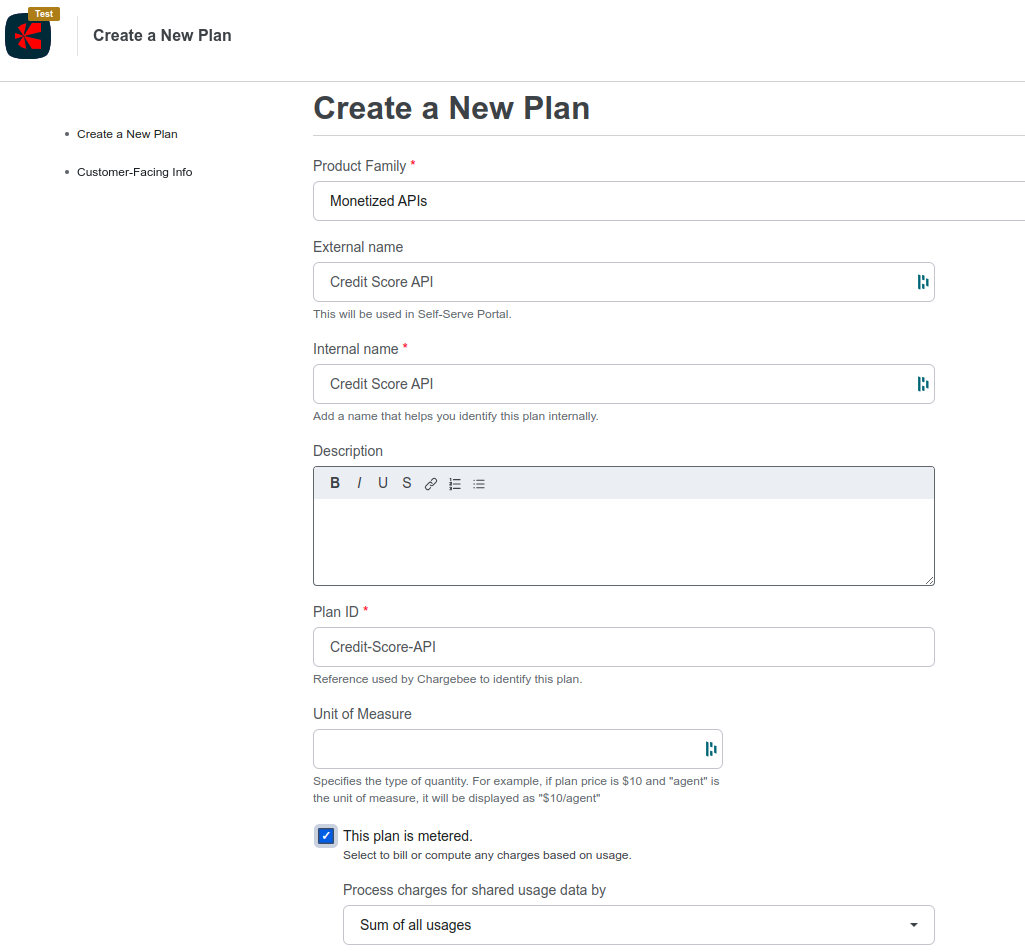Click the External name text field
This screenshot has width=1025, height=952.
click(x=610, y=282)
